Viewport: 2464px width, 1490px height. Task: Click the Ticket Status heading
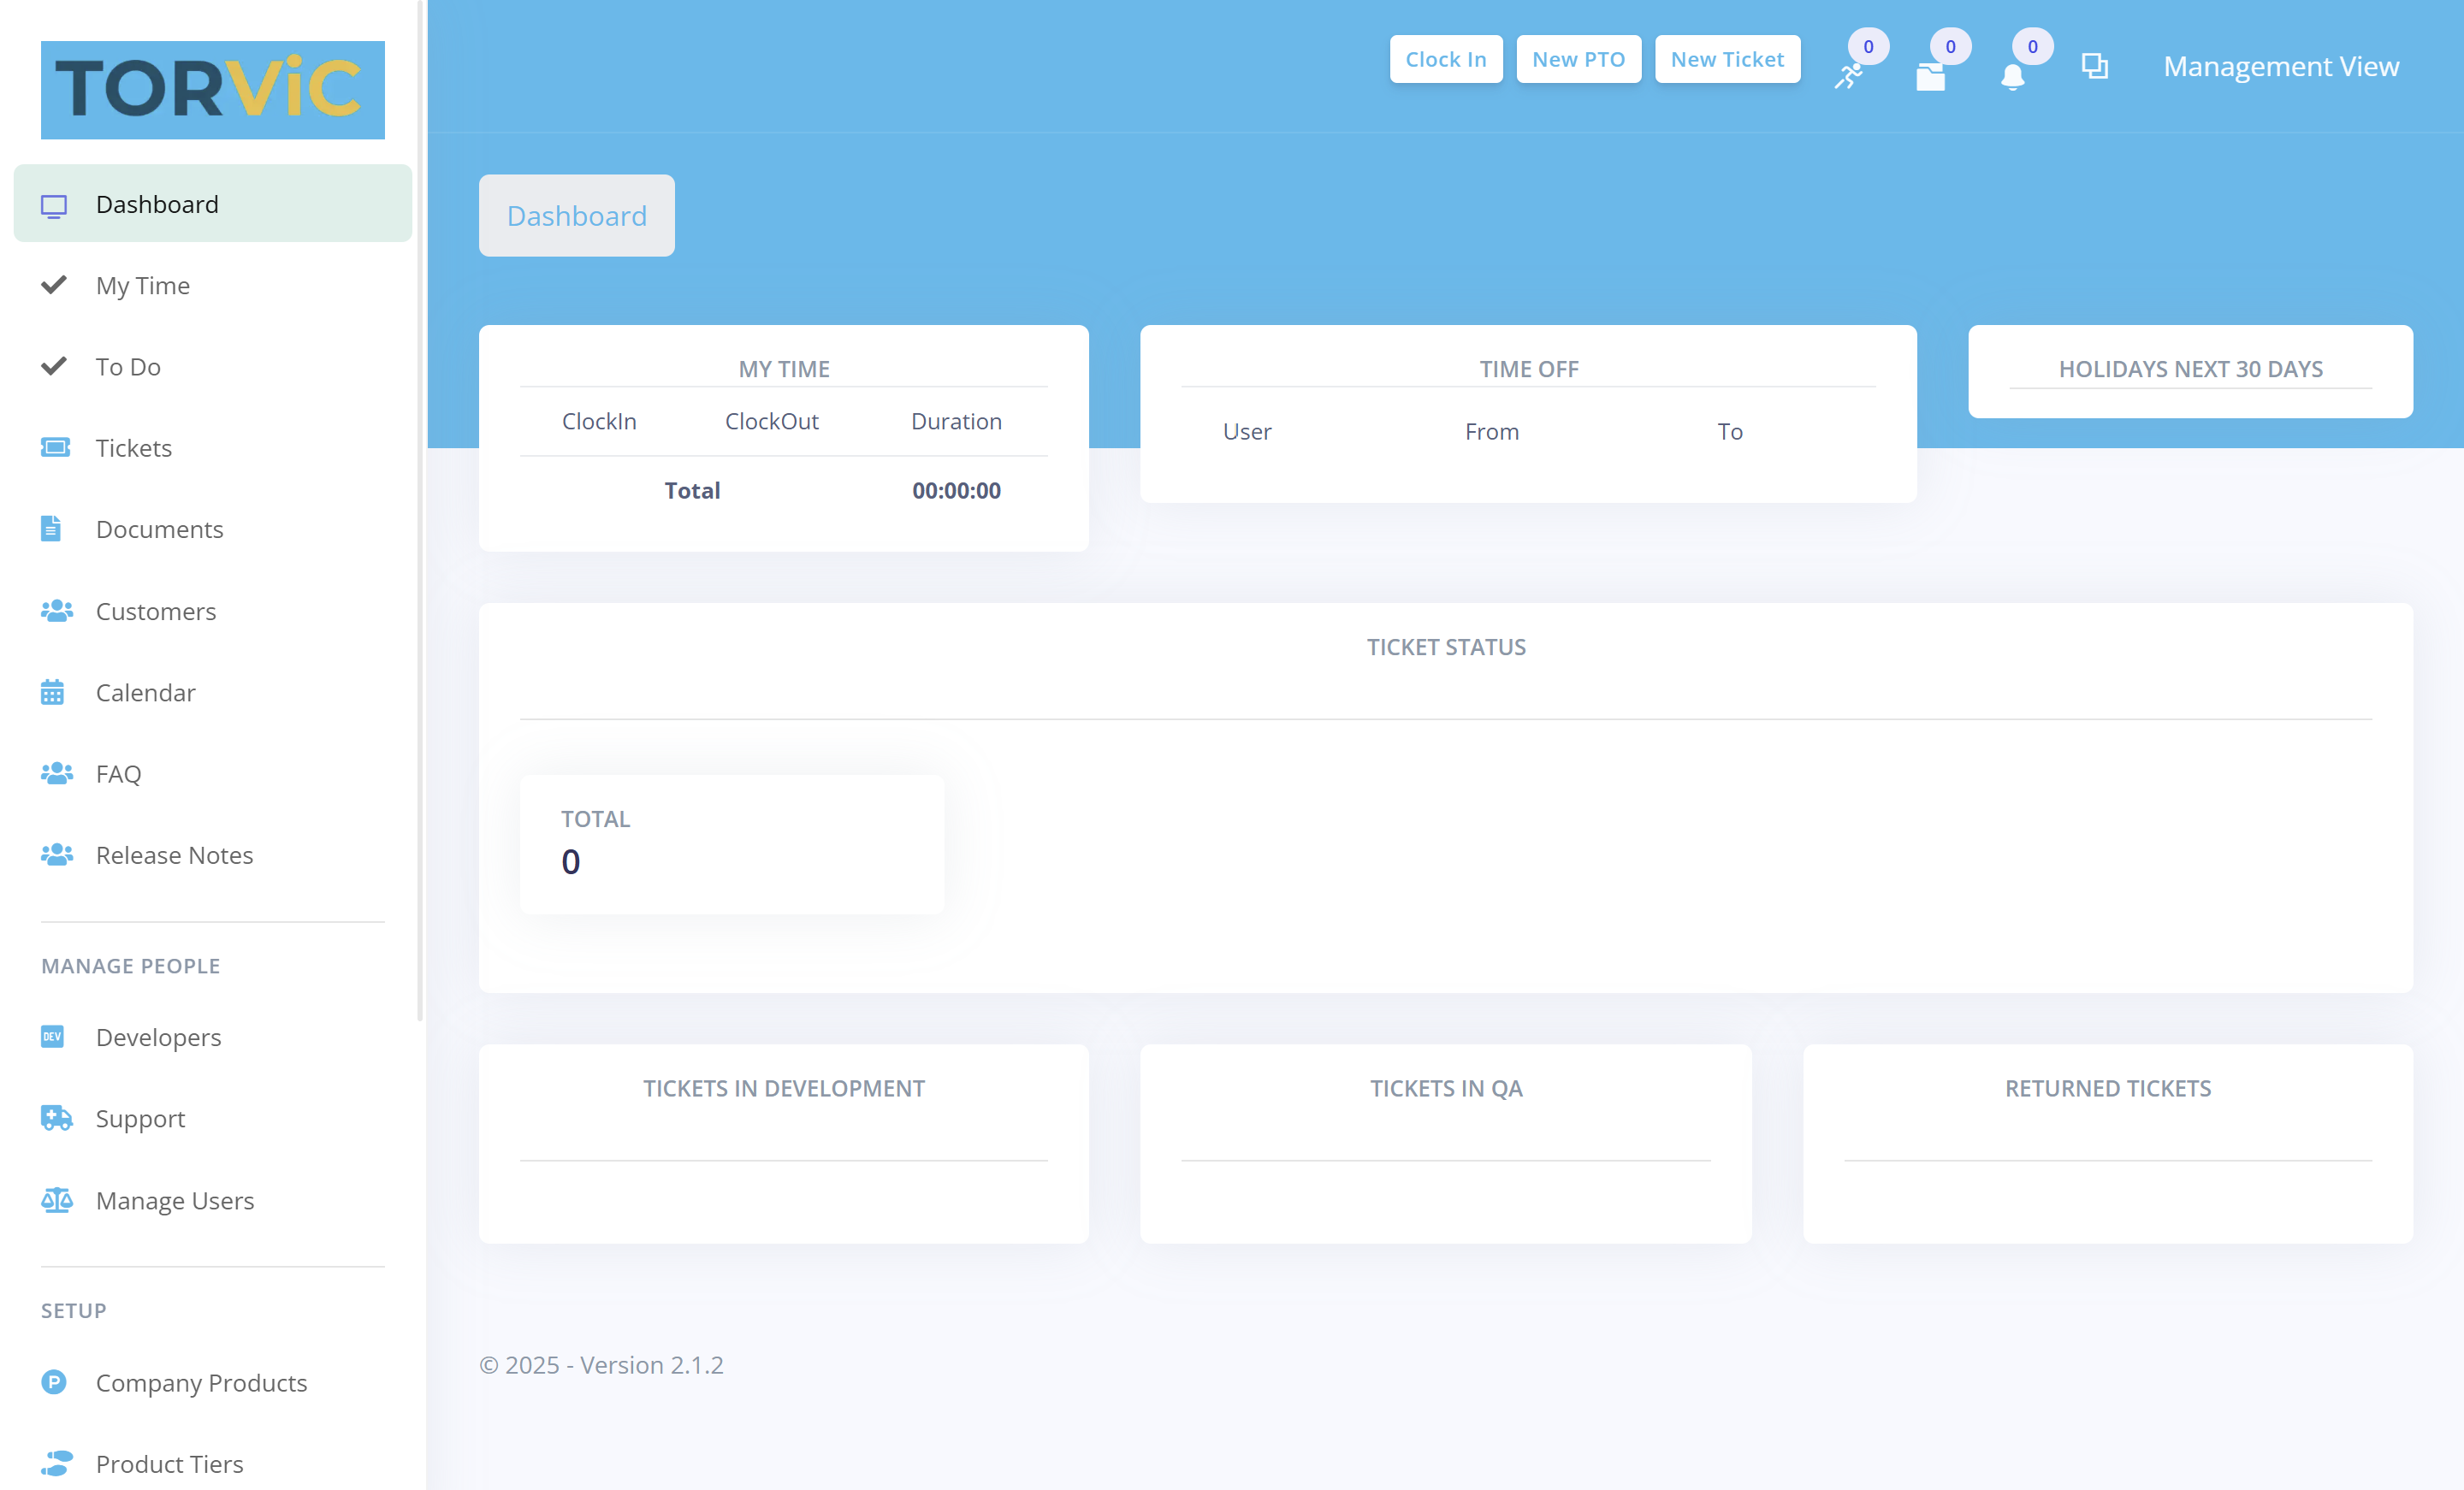[1446, 647]
